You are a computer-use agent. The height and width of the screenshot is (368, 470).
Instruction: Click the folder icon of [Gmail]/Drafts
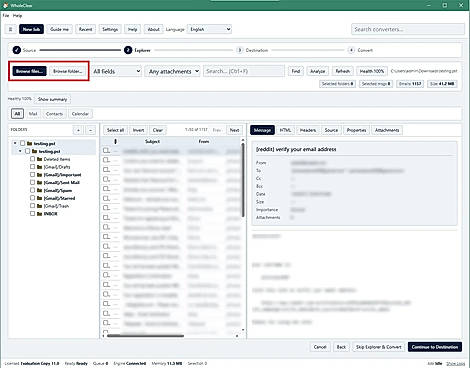pos(39,167)
